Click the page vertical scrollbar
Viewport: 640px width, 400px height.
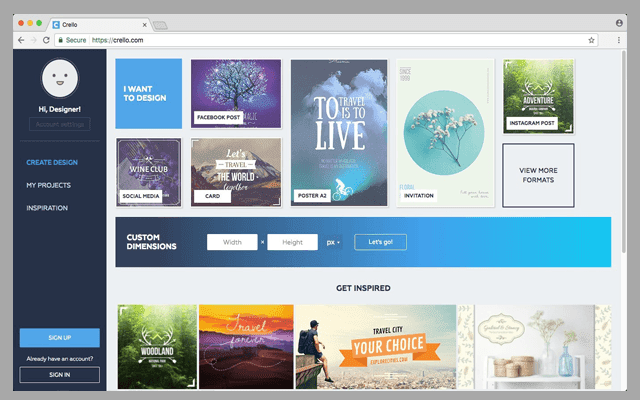pos(623,151)
